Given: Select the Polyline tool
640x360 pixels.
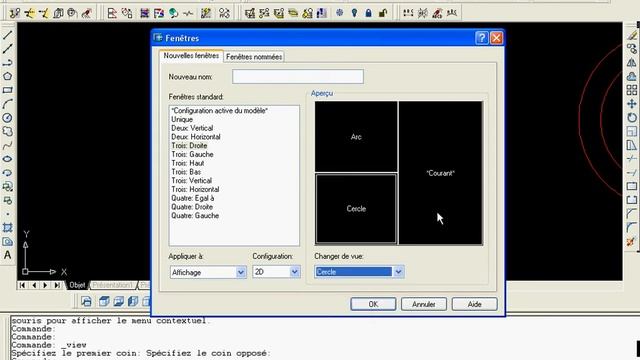Looking at the screenshot, I should coord(7,63).
